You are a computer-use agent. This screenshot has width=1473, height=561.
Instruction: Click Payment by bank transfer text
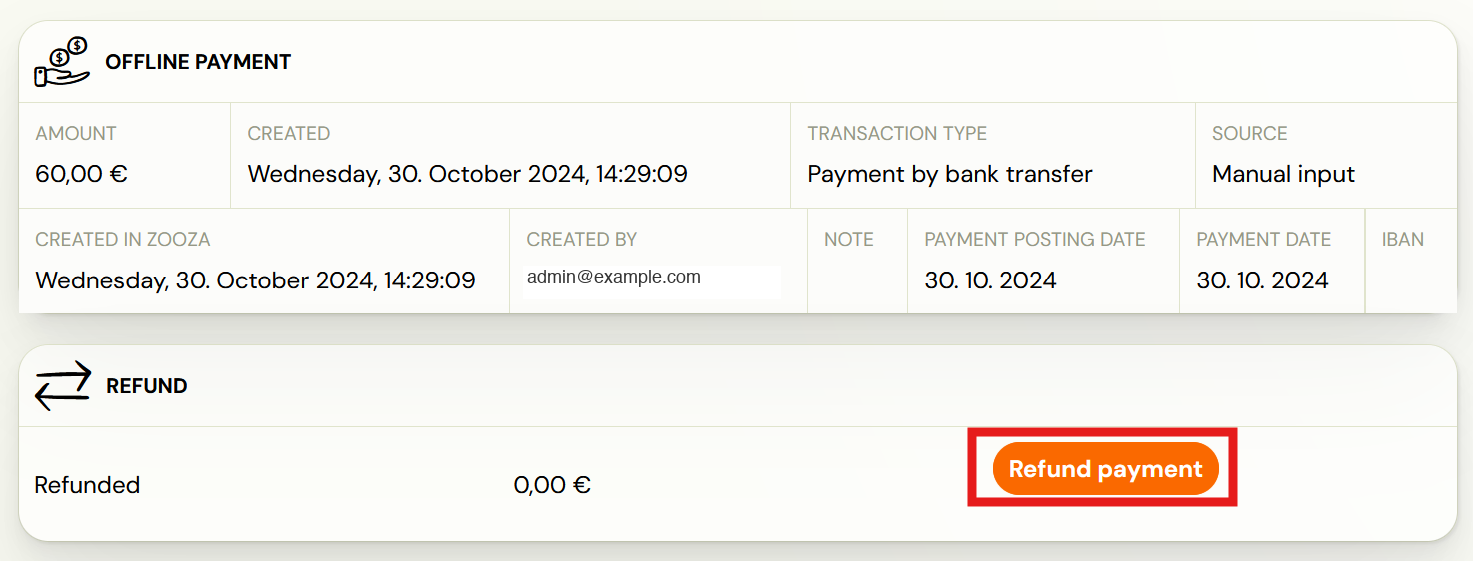tap(949, 174)
